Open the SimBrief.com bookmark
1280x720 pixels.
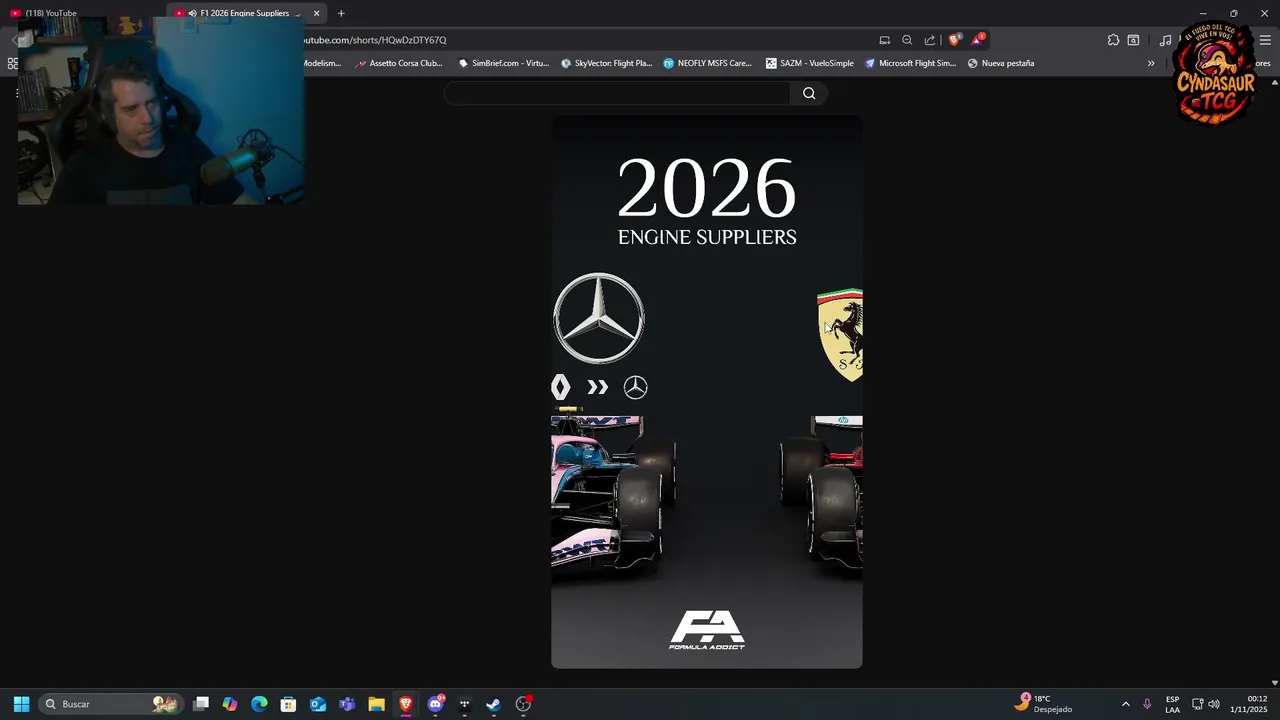(504, 63)
